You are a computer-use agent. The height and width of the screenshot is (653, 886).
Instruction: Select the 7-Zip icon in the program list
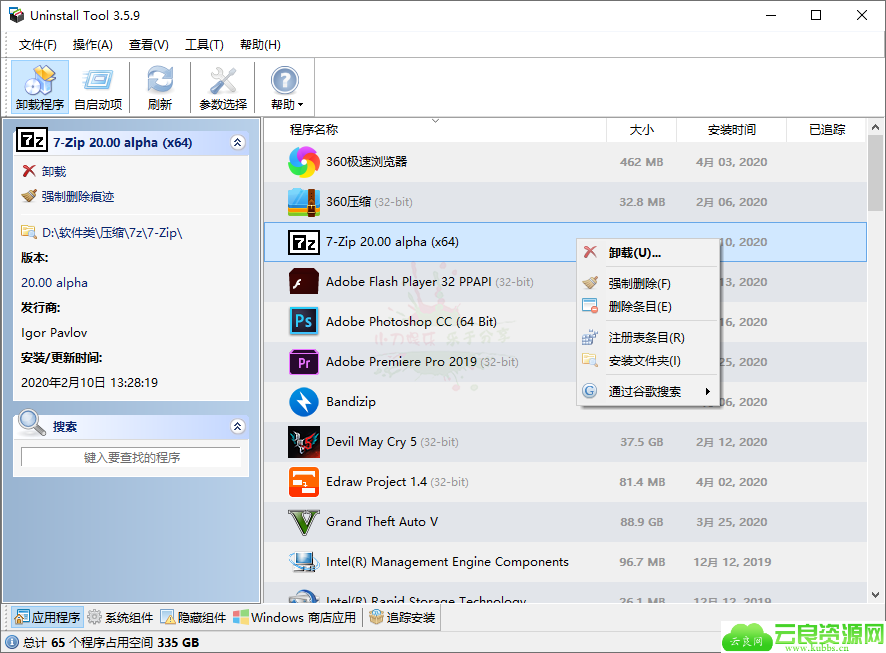304,242
